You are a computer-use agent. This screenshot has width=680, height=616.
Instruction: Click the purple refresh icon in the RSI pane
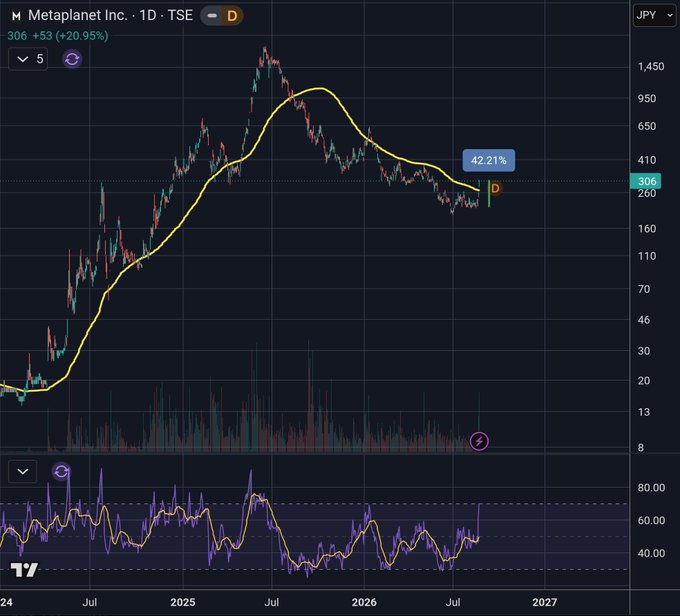pyautogui.click(x=61, y=472)
